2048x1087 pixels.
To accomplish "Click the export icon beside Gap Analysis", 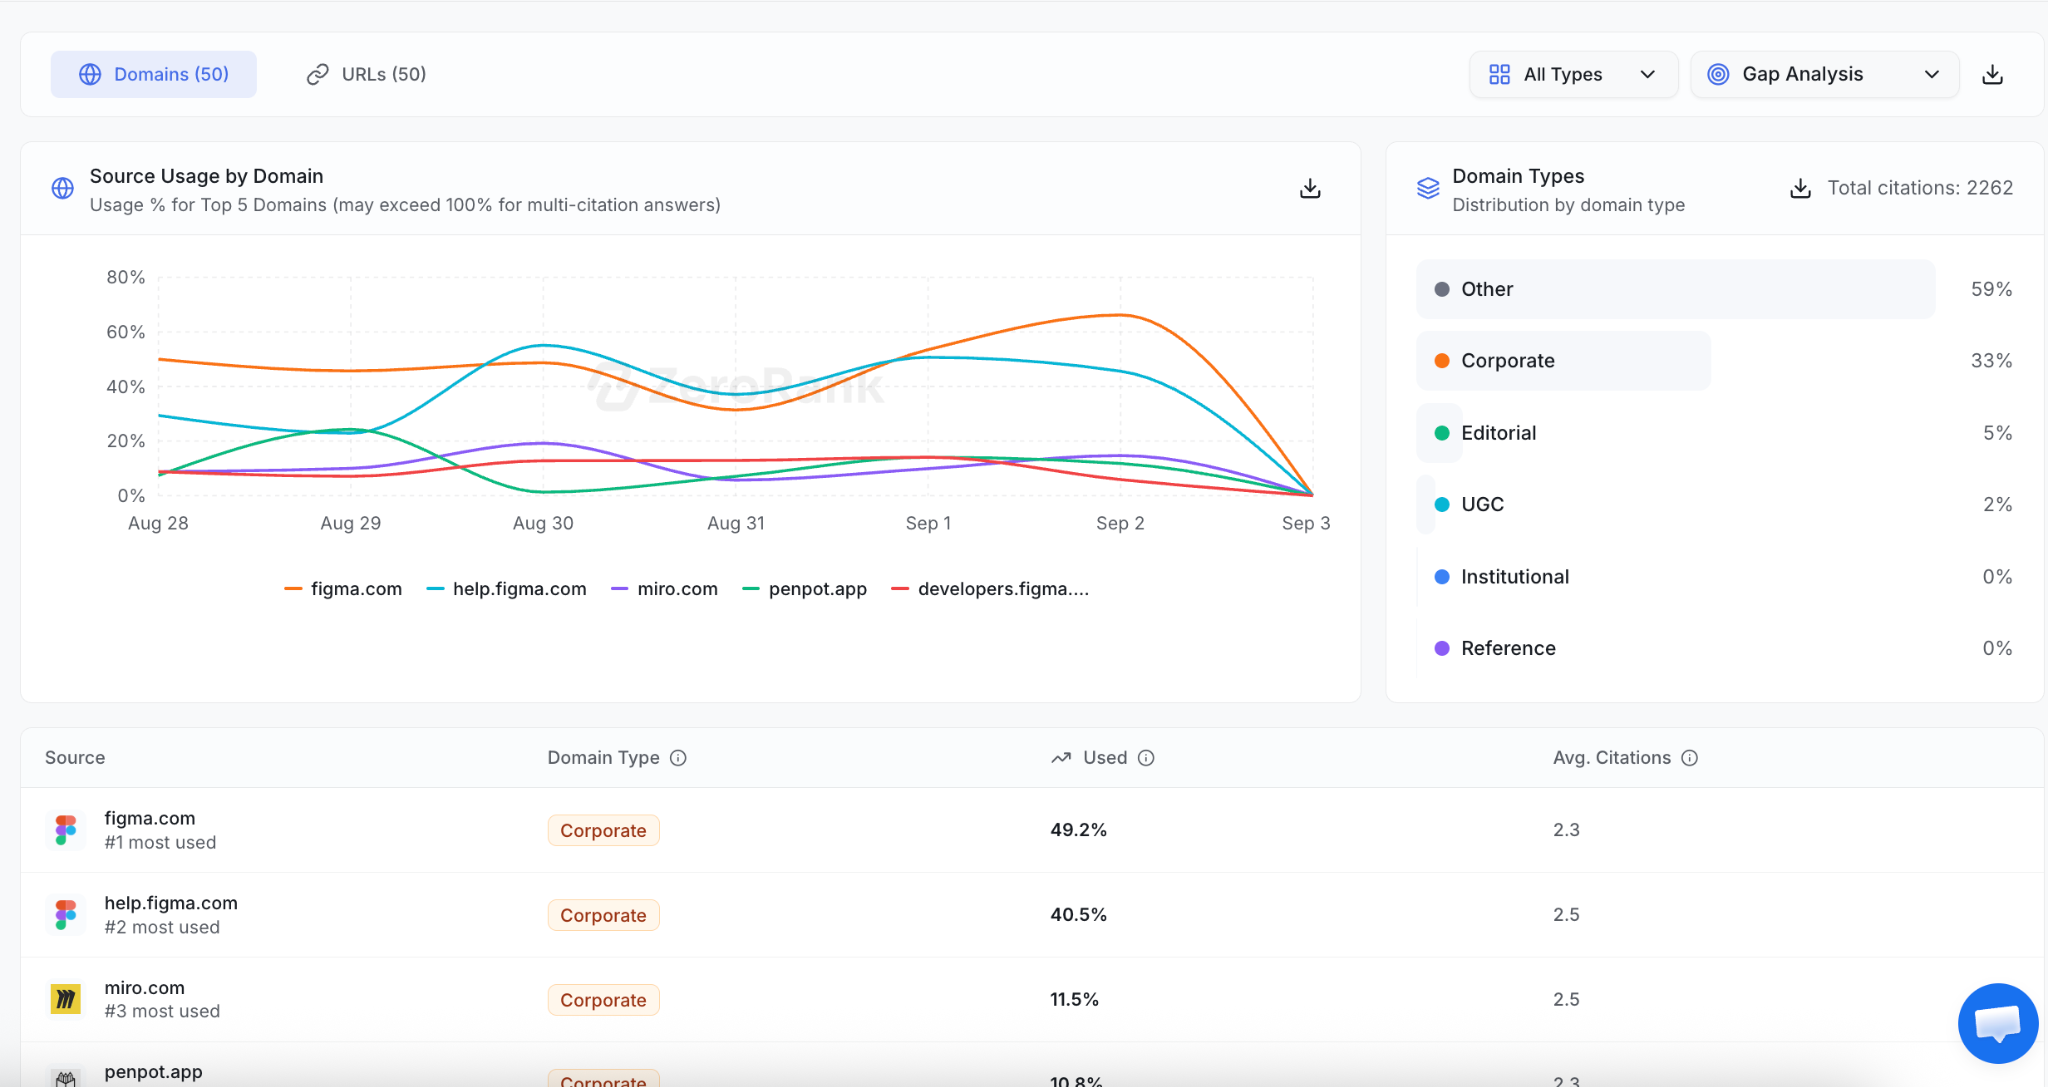I will 1992,75.
